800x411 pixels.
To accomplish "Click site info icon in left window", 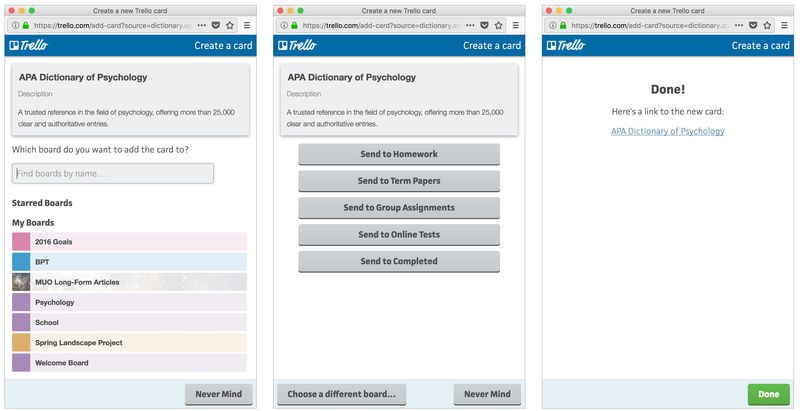I will pos(16,25).
